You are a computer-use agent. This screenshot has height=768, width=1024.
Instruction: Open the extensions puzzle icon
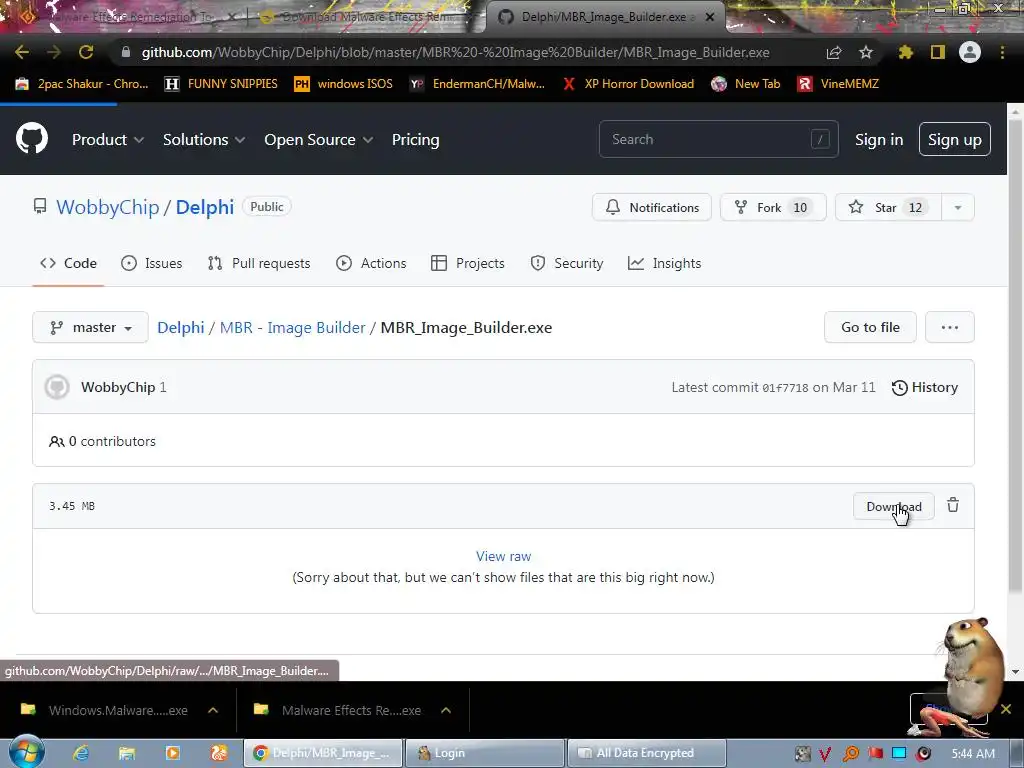pyautogui.click(x=905, y=52)
